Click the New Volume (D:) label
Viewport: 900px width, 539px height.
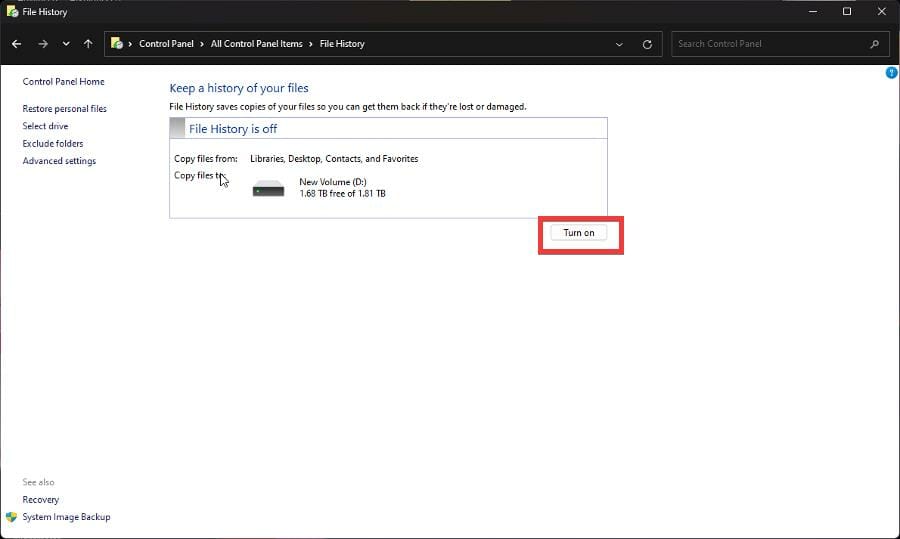coord(332,181)
